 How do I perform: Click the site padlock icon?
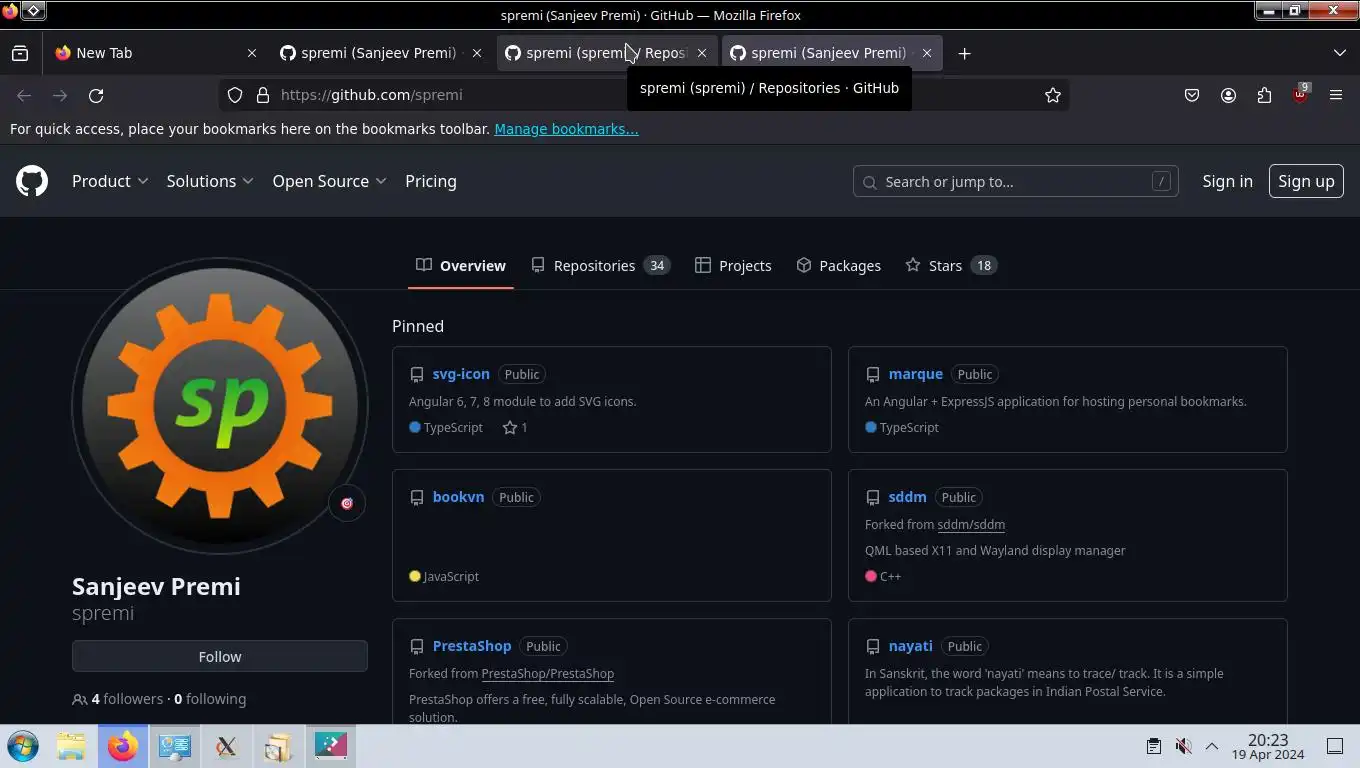click(263, 95)
